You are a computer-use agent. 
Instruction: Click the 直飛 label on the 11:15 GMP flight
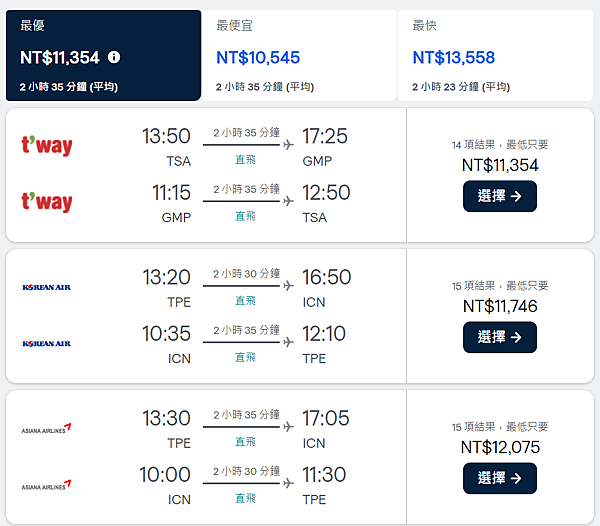(x=245, y=216)
